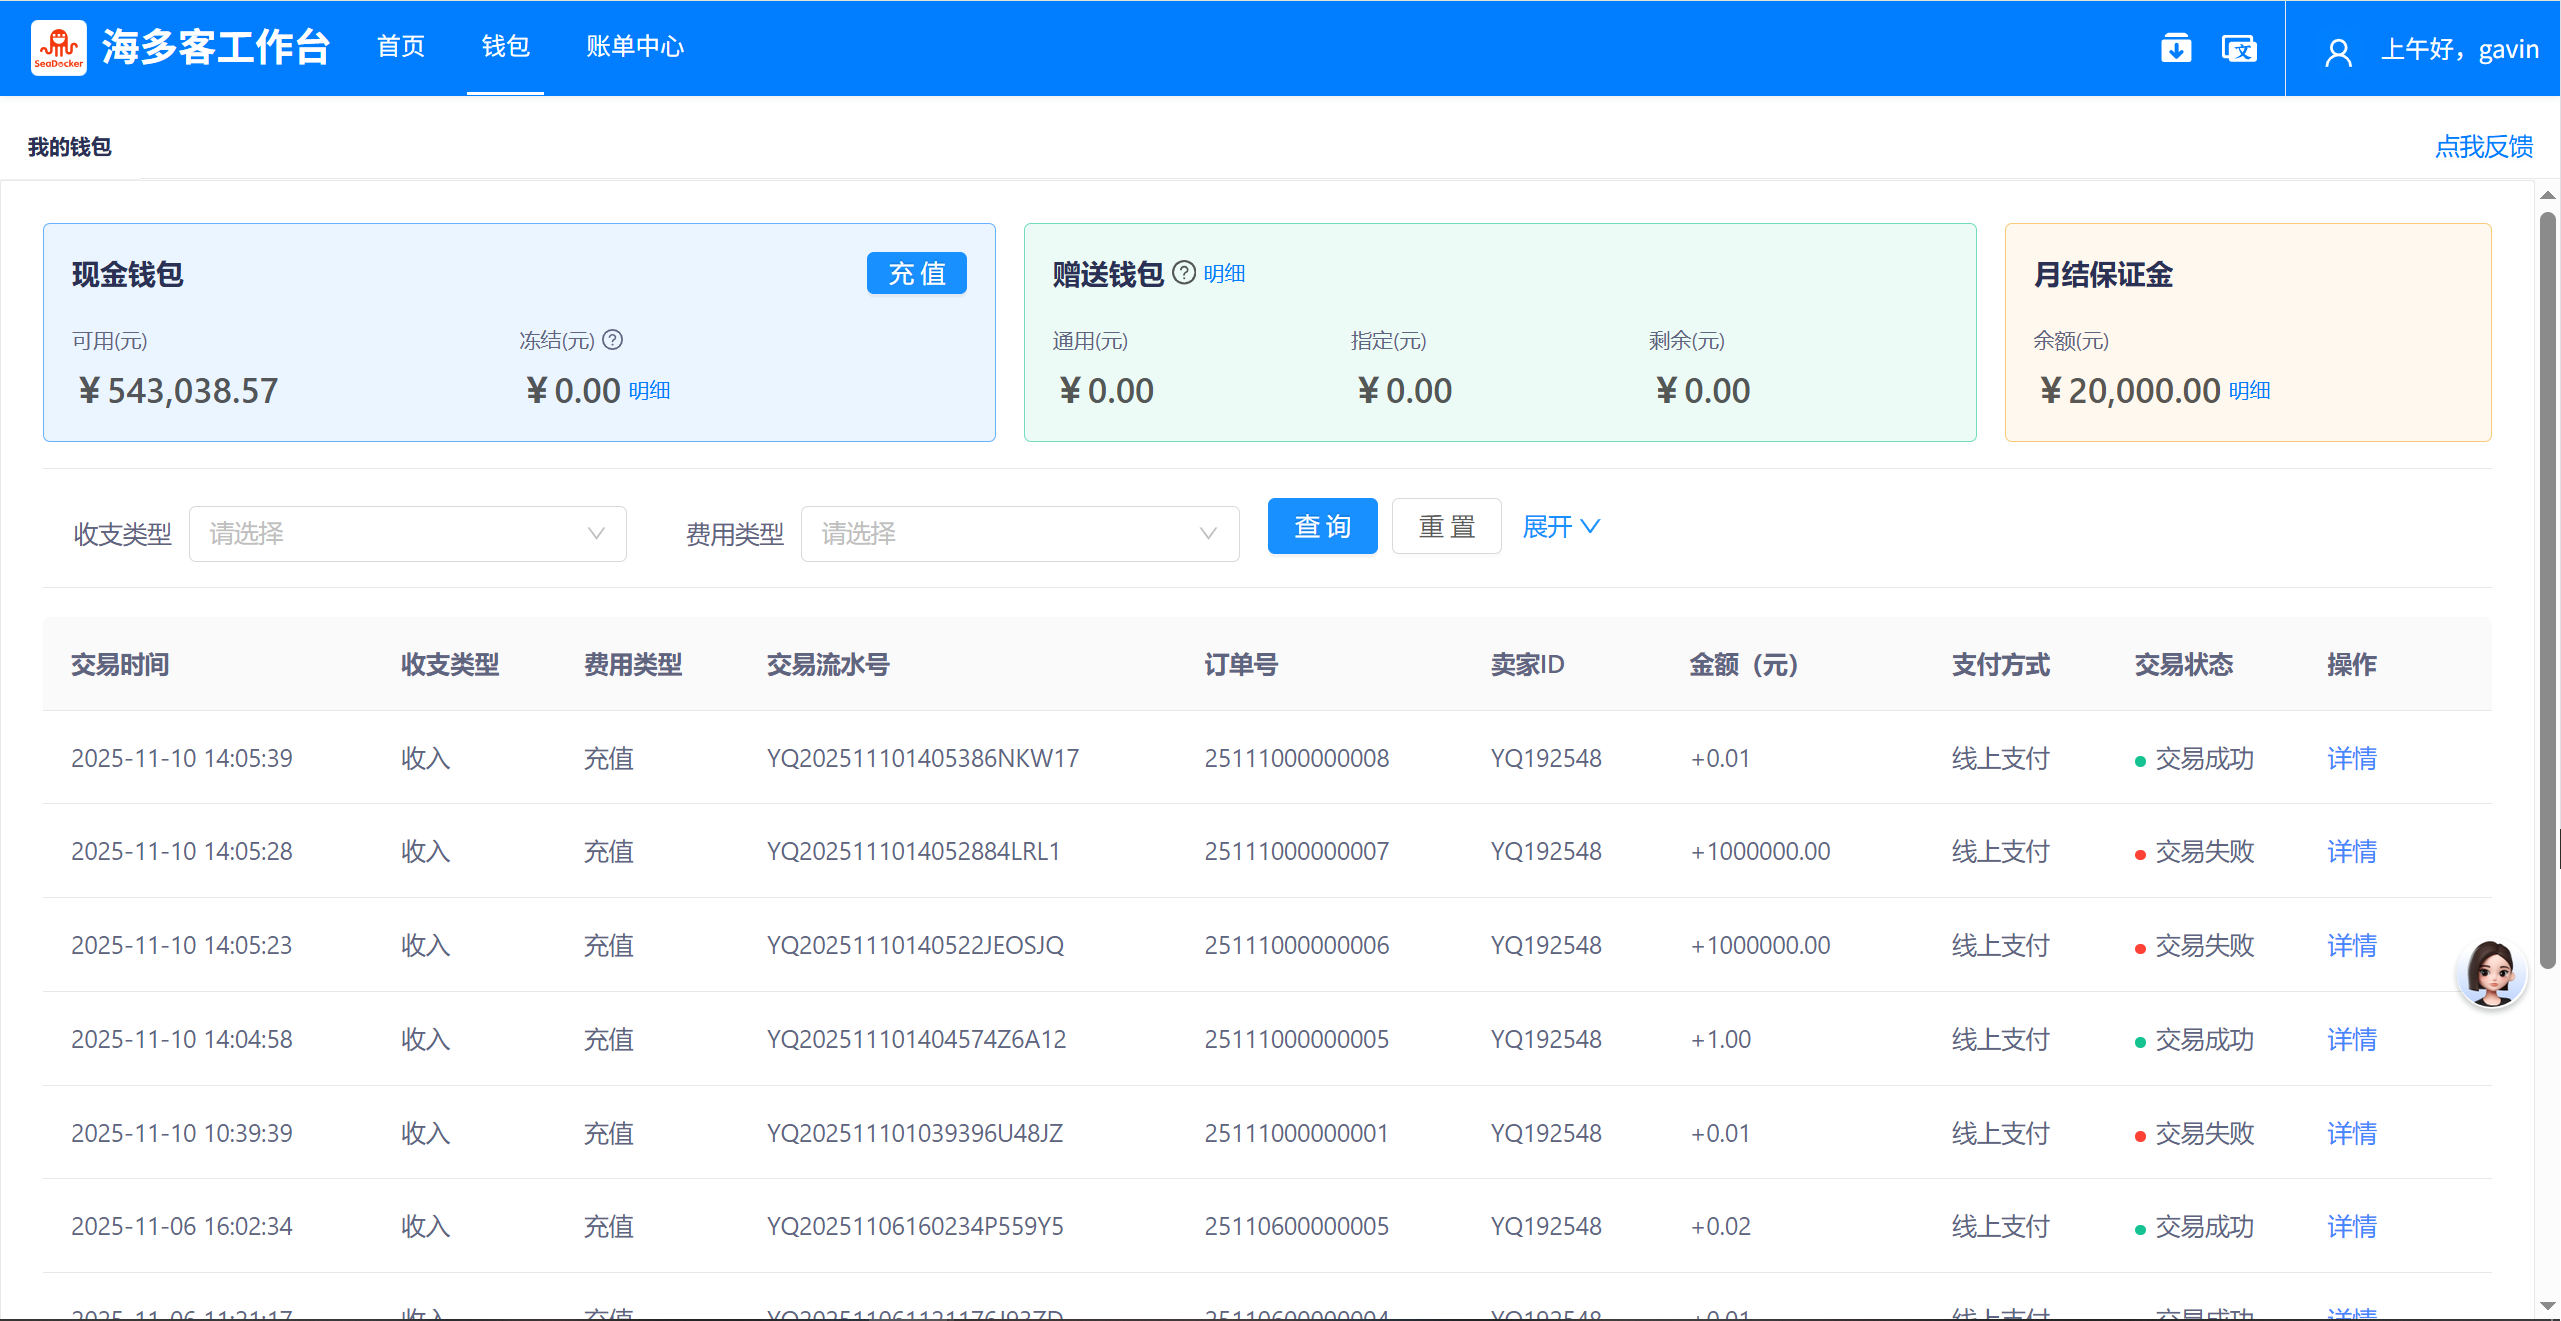Viewport: 2561px width, 1321px height.
Task: Open the 费用类型 dropdown
Action: (x=1019, y=534)
